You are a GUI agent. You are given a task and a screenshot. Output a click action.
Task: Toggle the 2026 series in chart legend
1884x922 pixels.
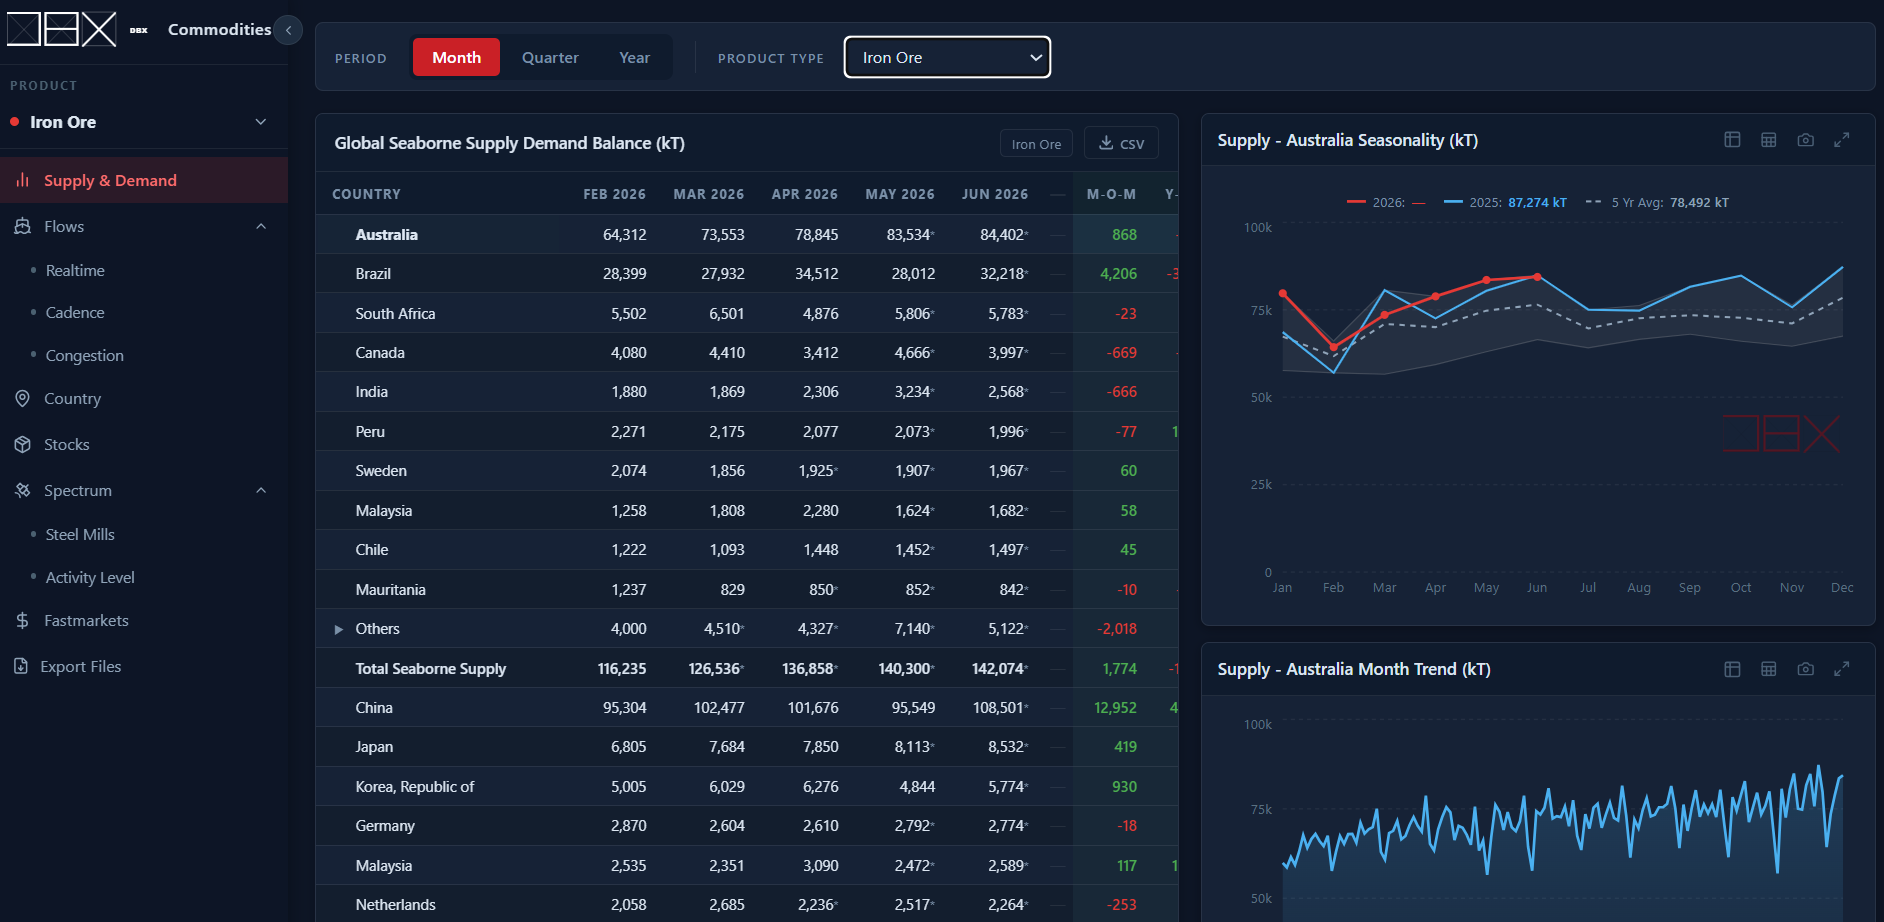pyautogui.click(x=1385, y=202)
